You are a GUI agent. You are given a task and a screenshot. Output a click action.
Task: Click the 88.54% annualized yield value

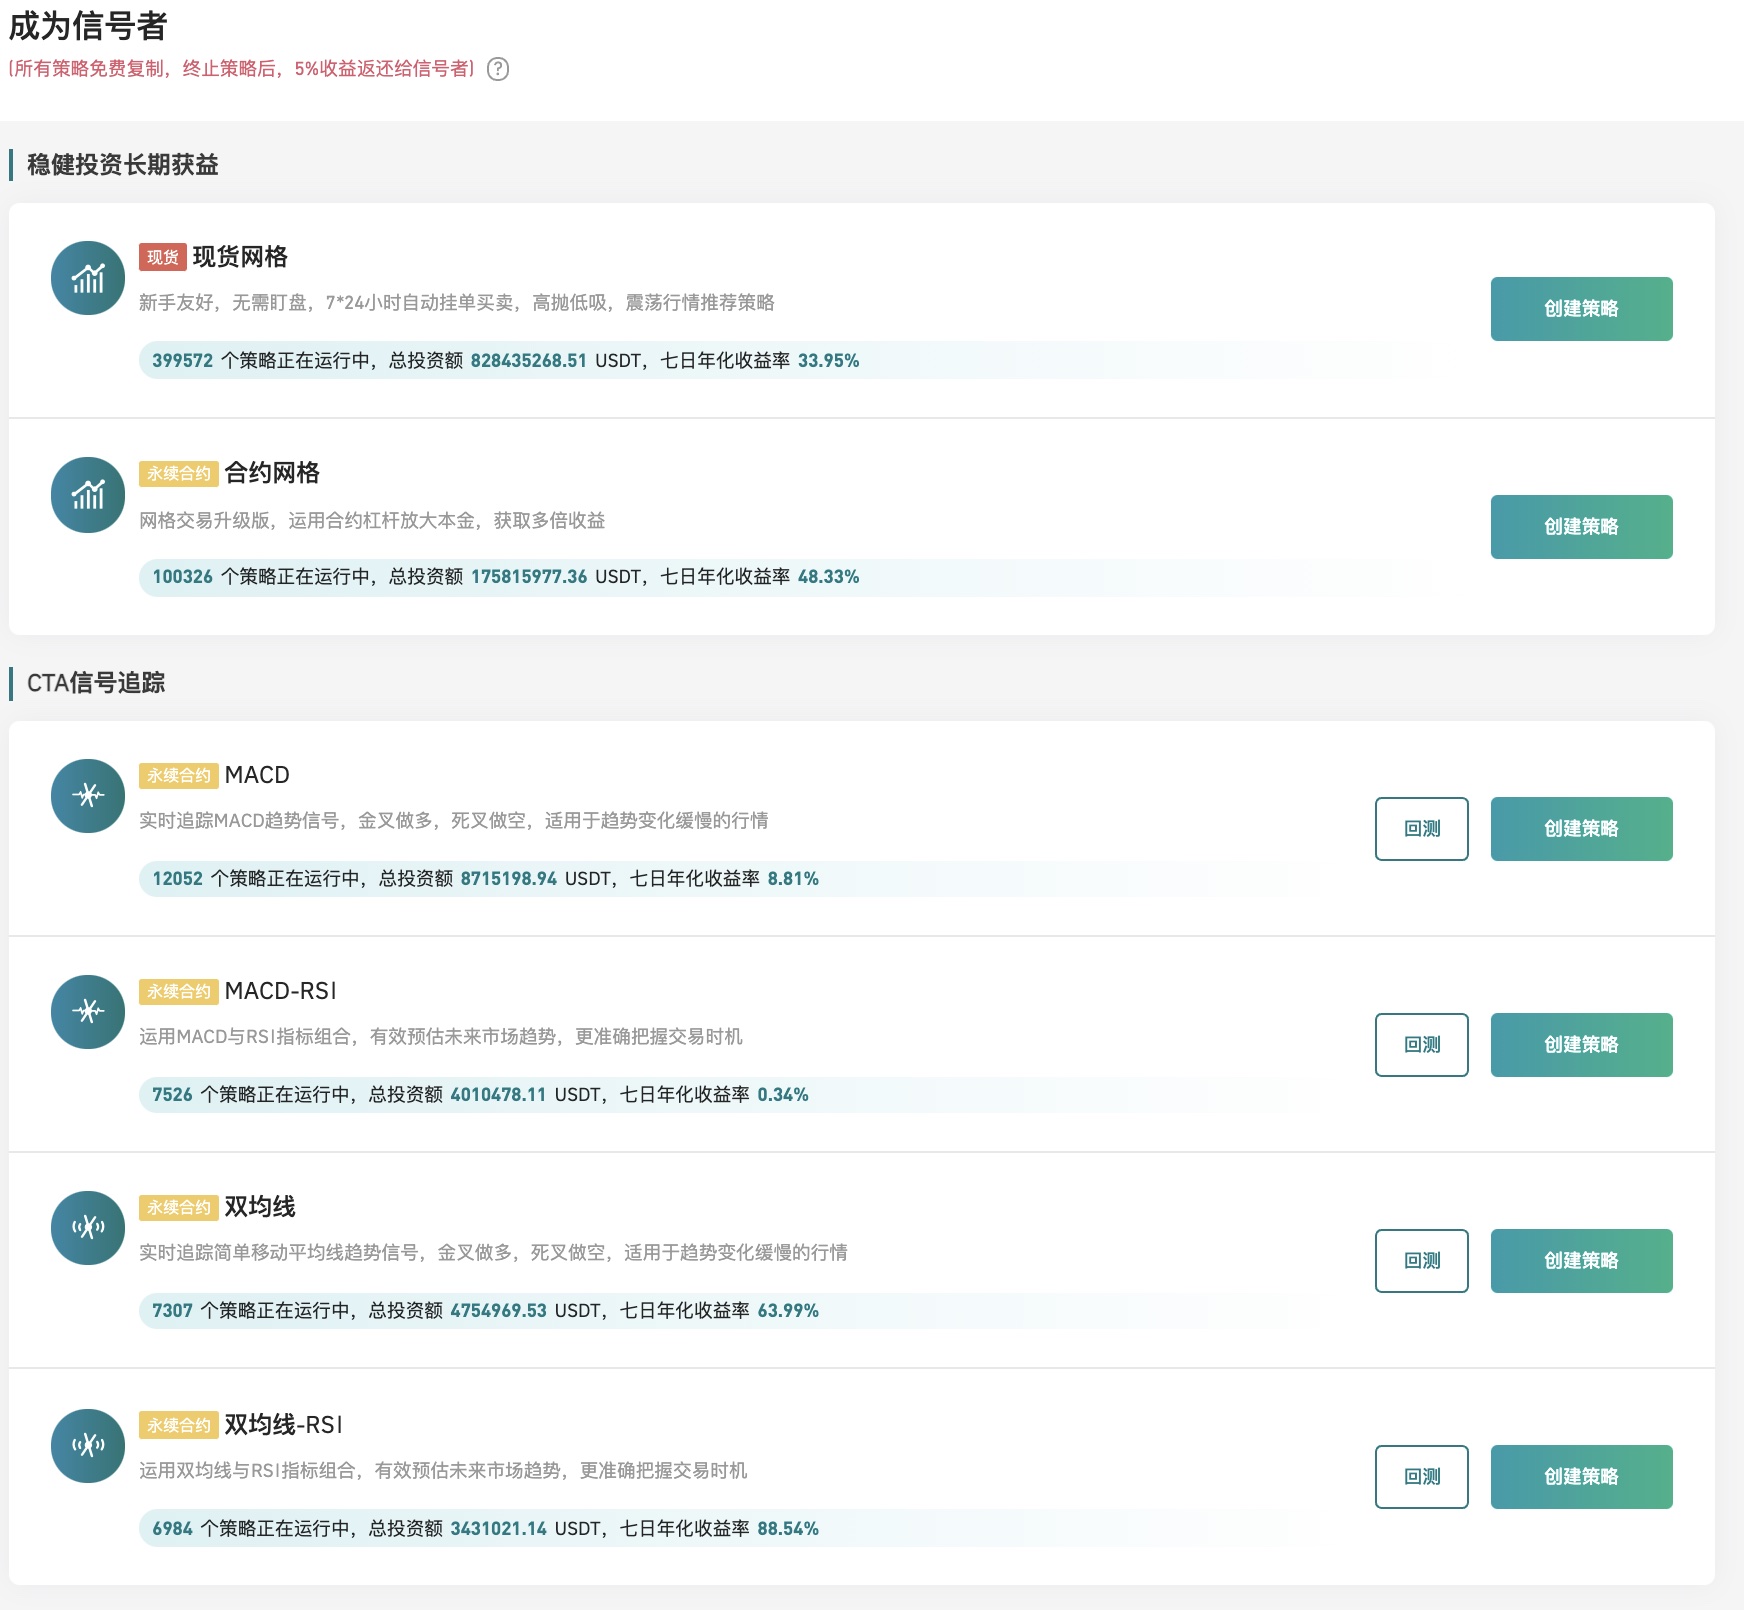[788, 1529]
